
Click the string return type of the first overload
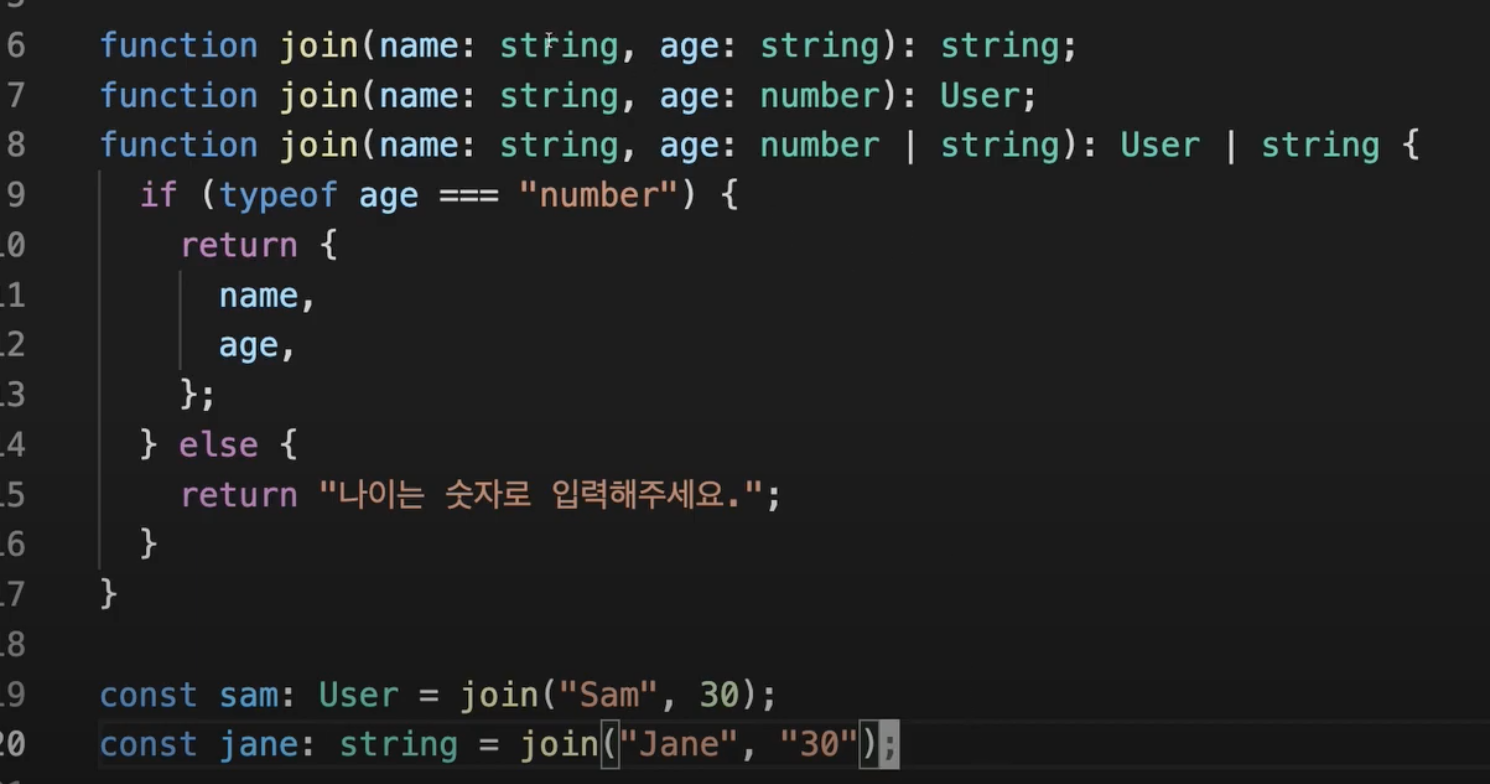coord(1000,45)
